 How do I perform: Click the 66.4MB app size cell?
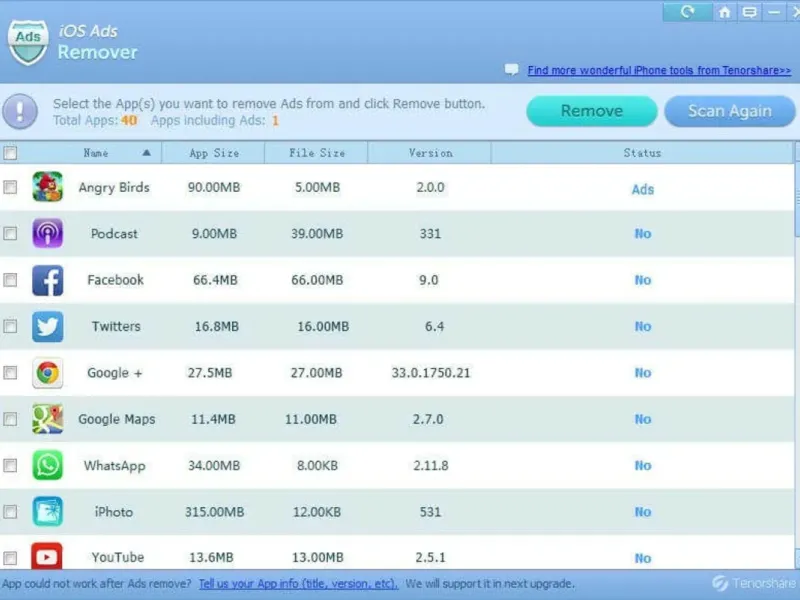click(215, 280)
